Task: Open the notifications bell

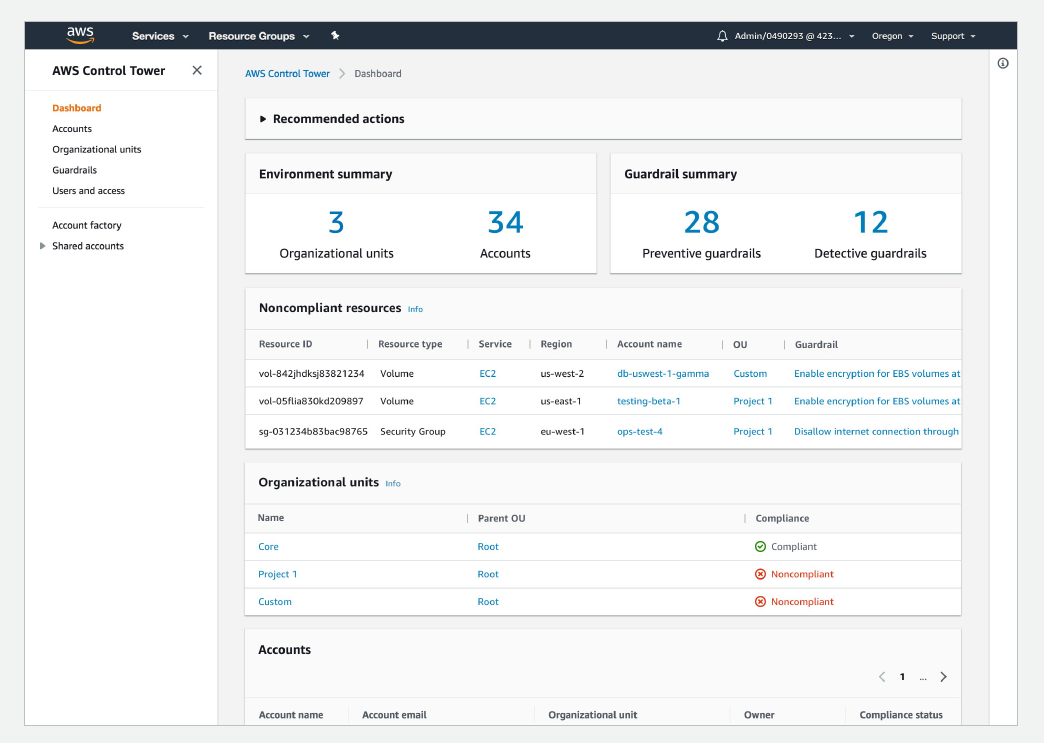Action: pyautogui.click(x=722, y=36)
